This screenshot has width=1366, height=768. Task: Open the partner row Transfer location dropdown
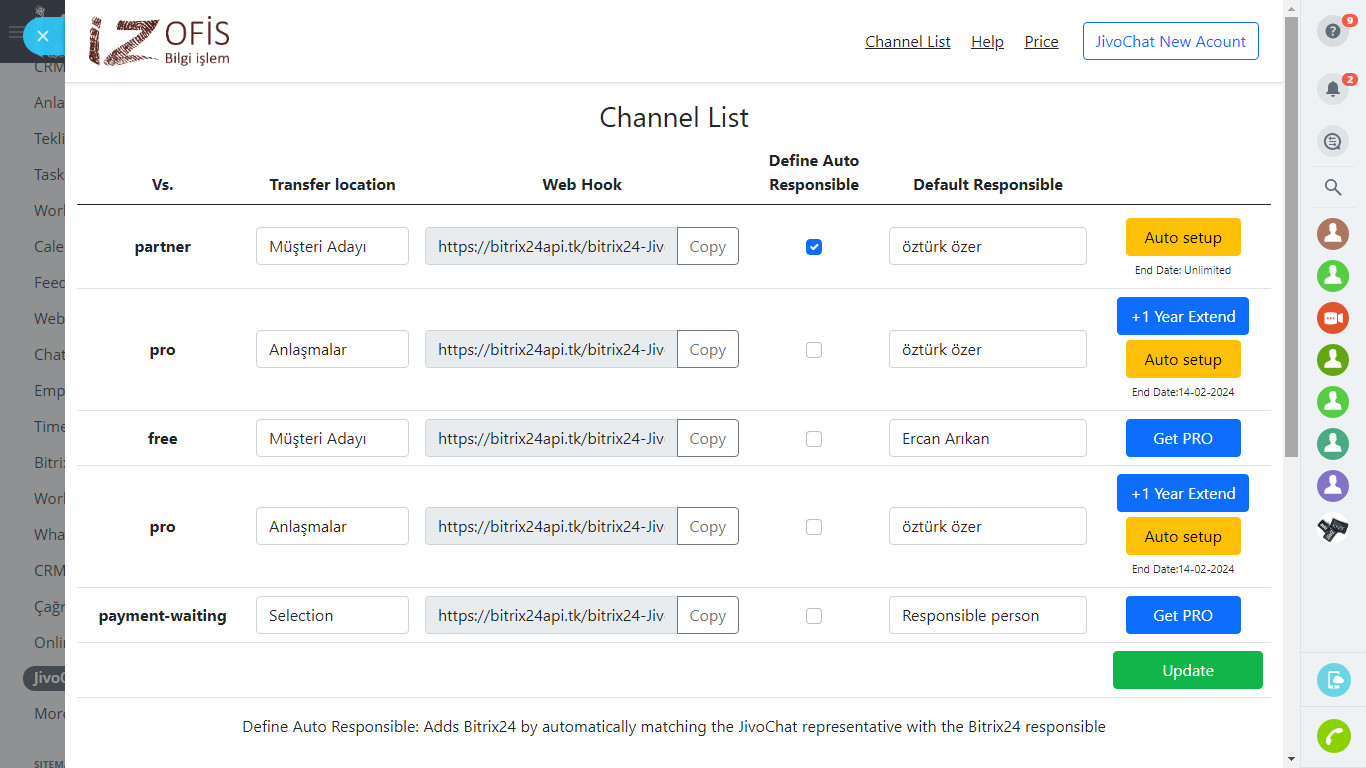332,247
